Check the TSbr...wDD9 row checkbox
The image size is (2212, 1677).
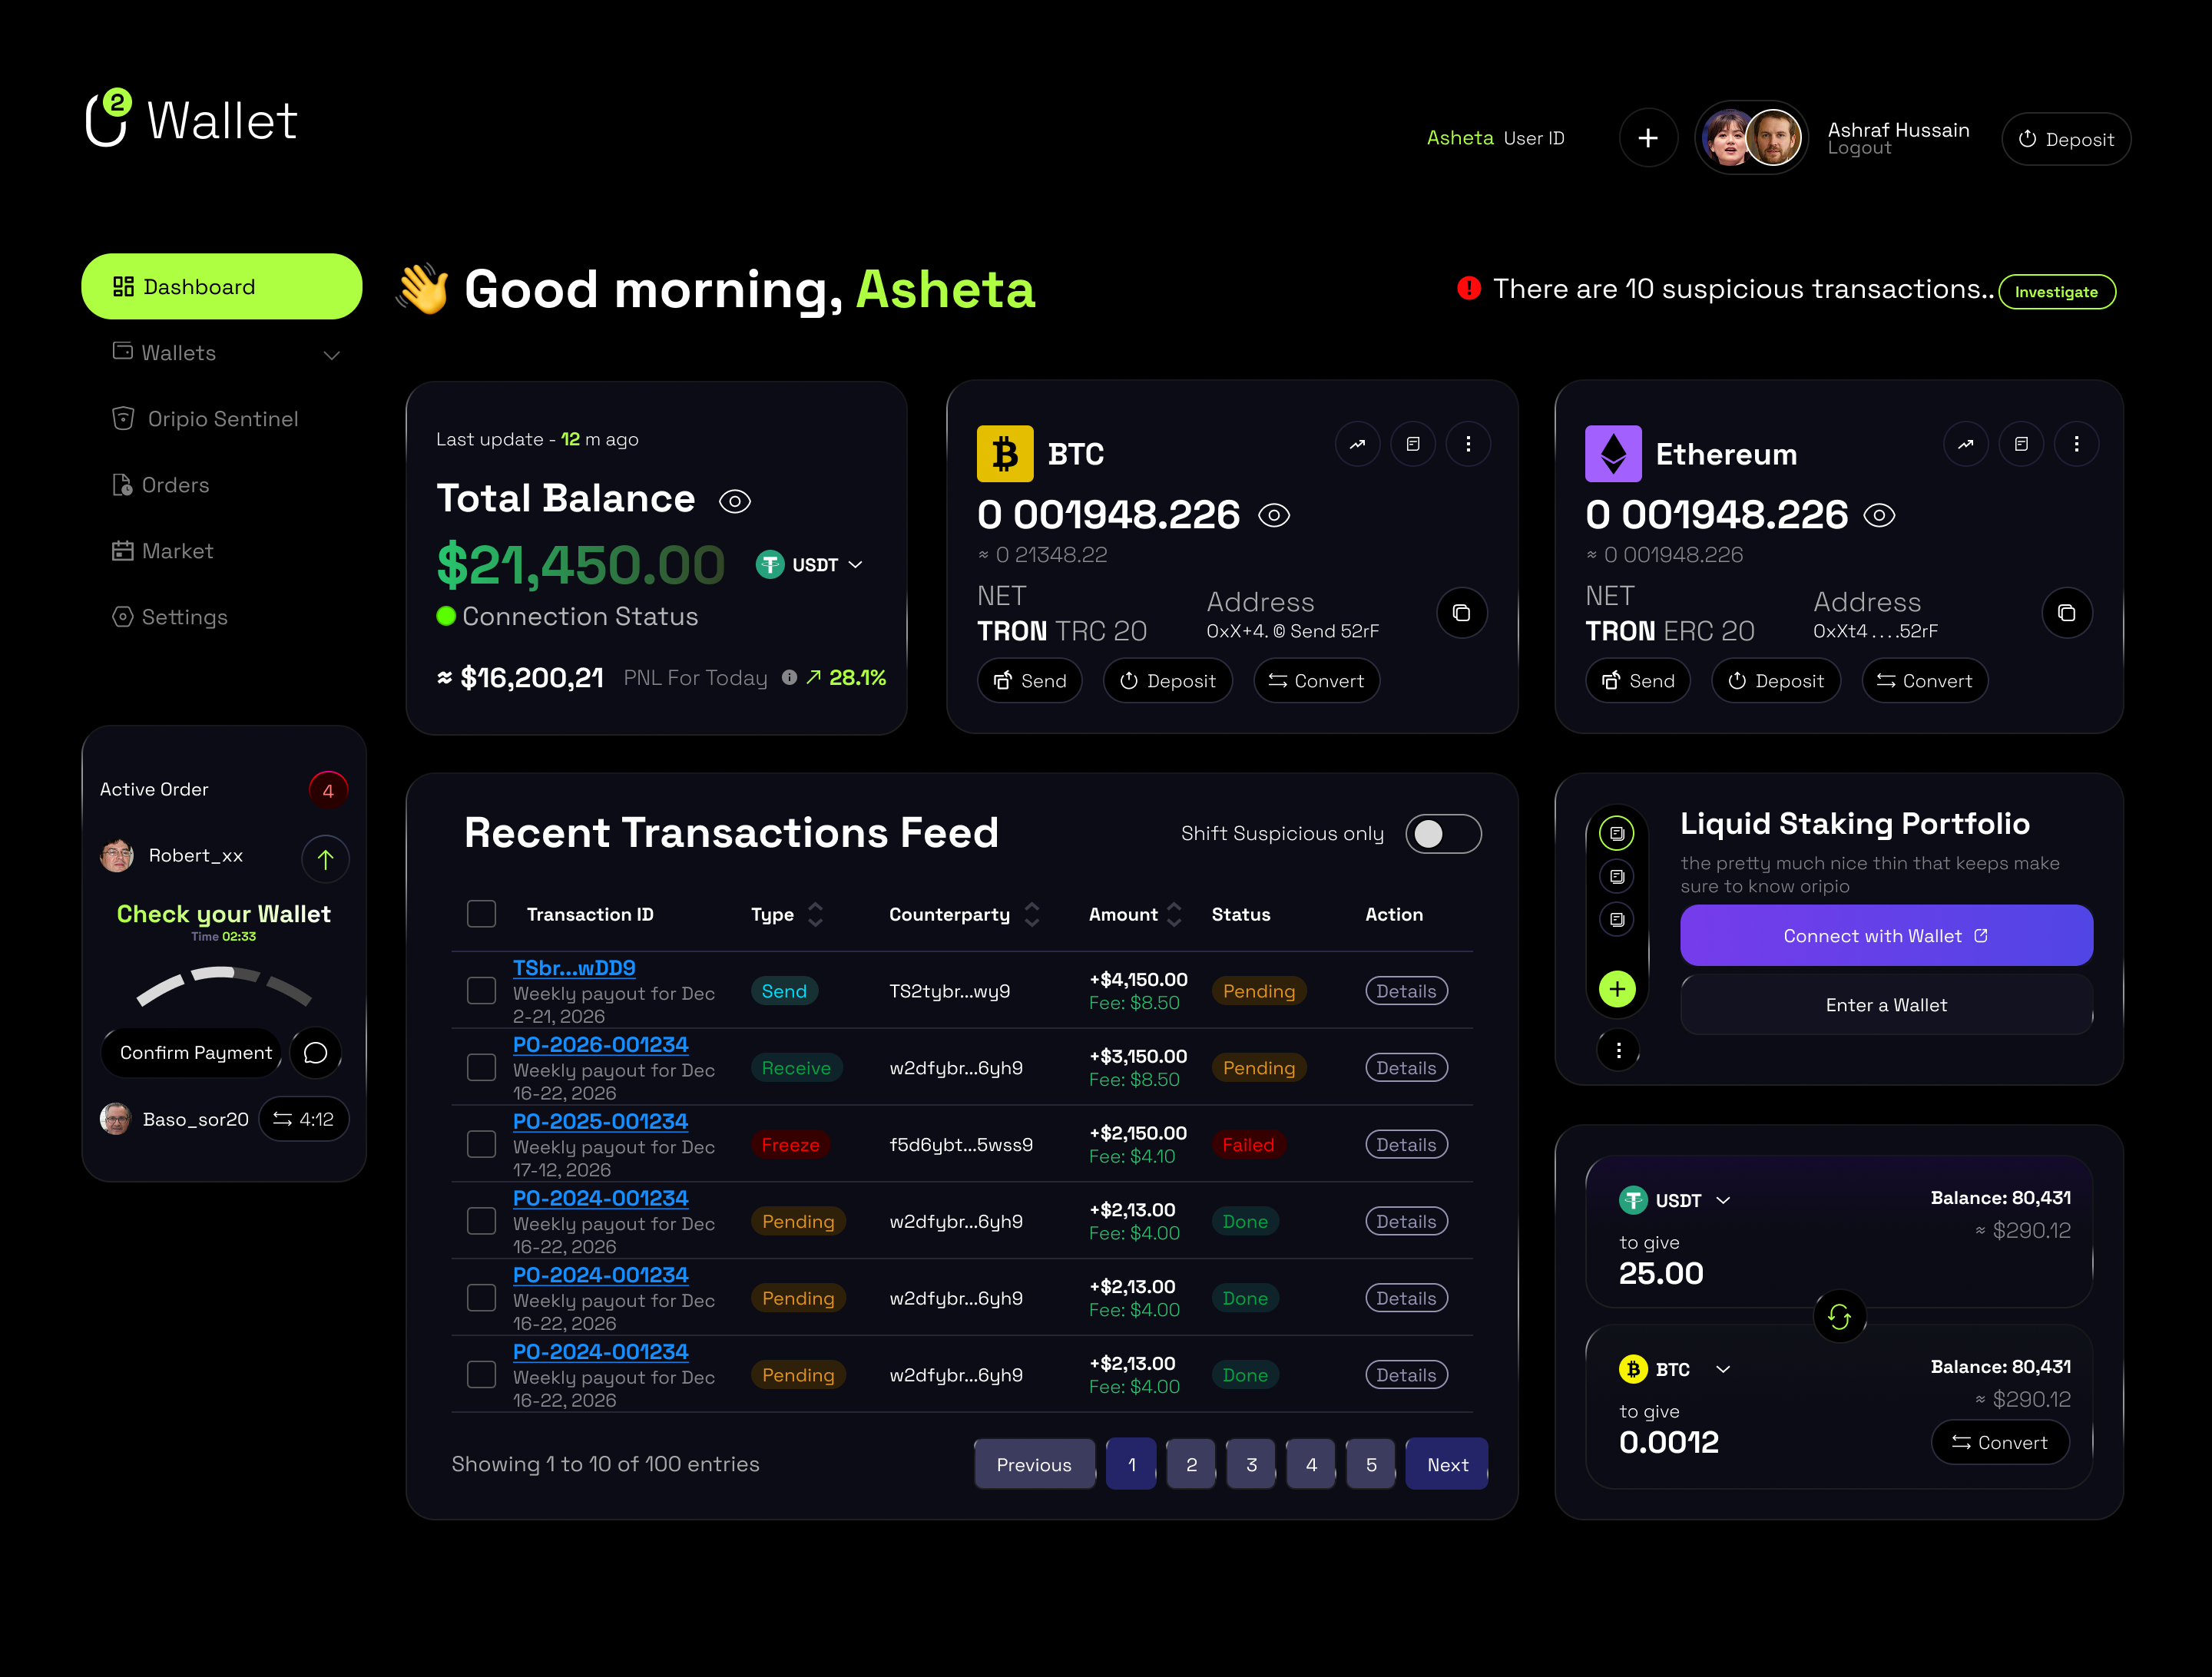tap(481, 991)
